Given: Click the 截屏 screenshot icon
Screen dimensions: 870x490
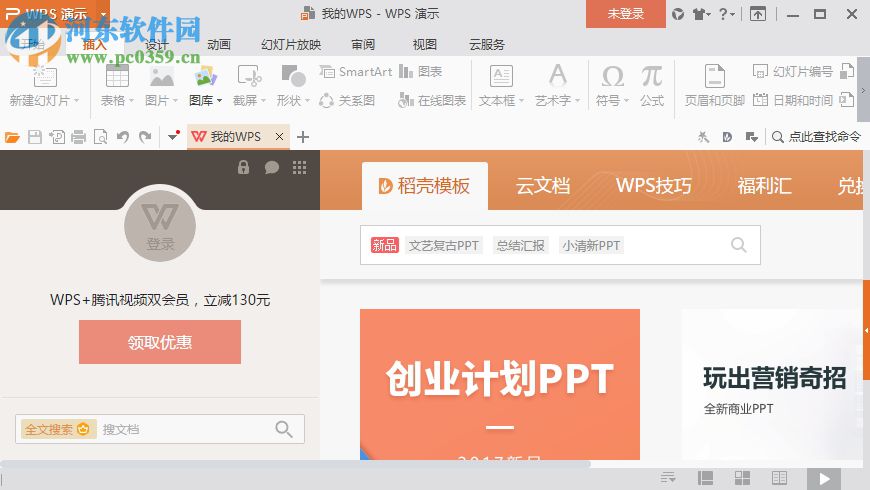Looking at the screenshot, I should [x=249, y=77].
